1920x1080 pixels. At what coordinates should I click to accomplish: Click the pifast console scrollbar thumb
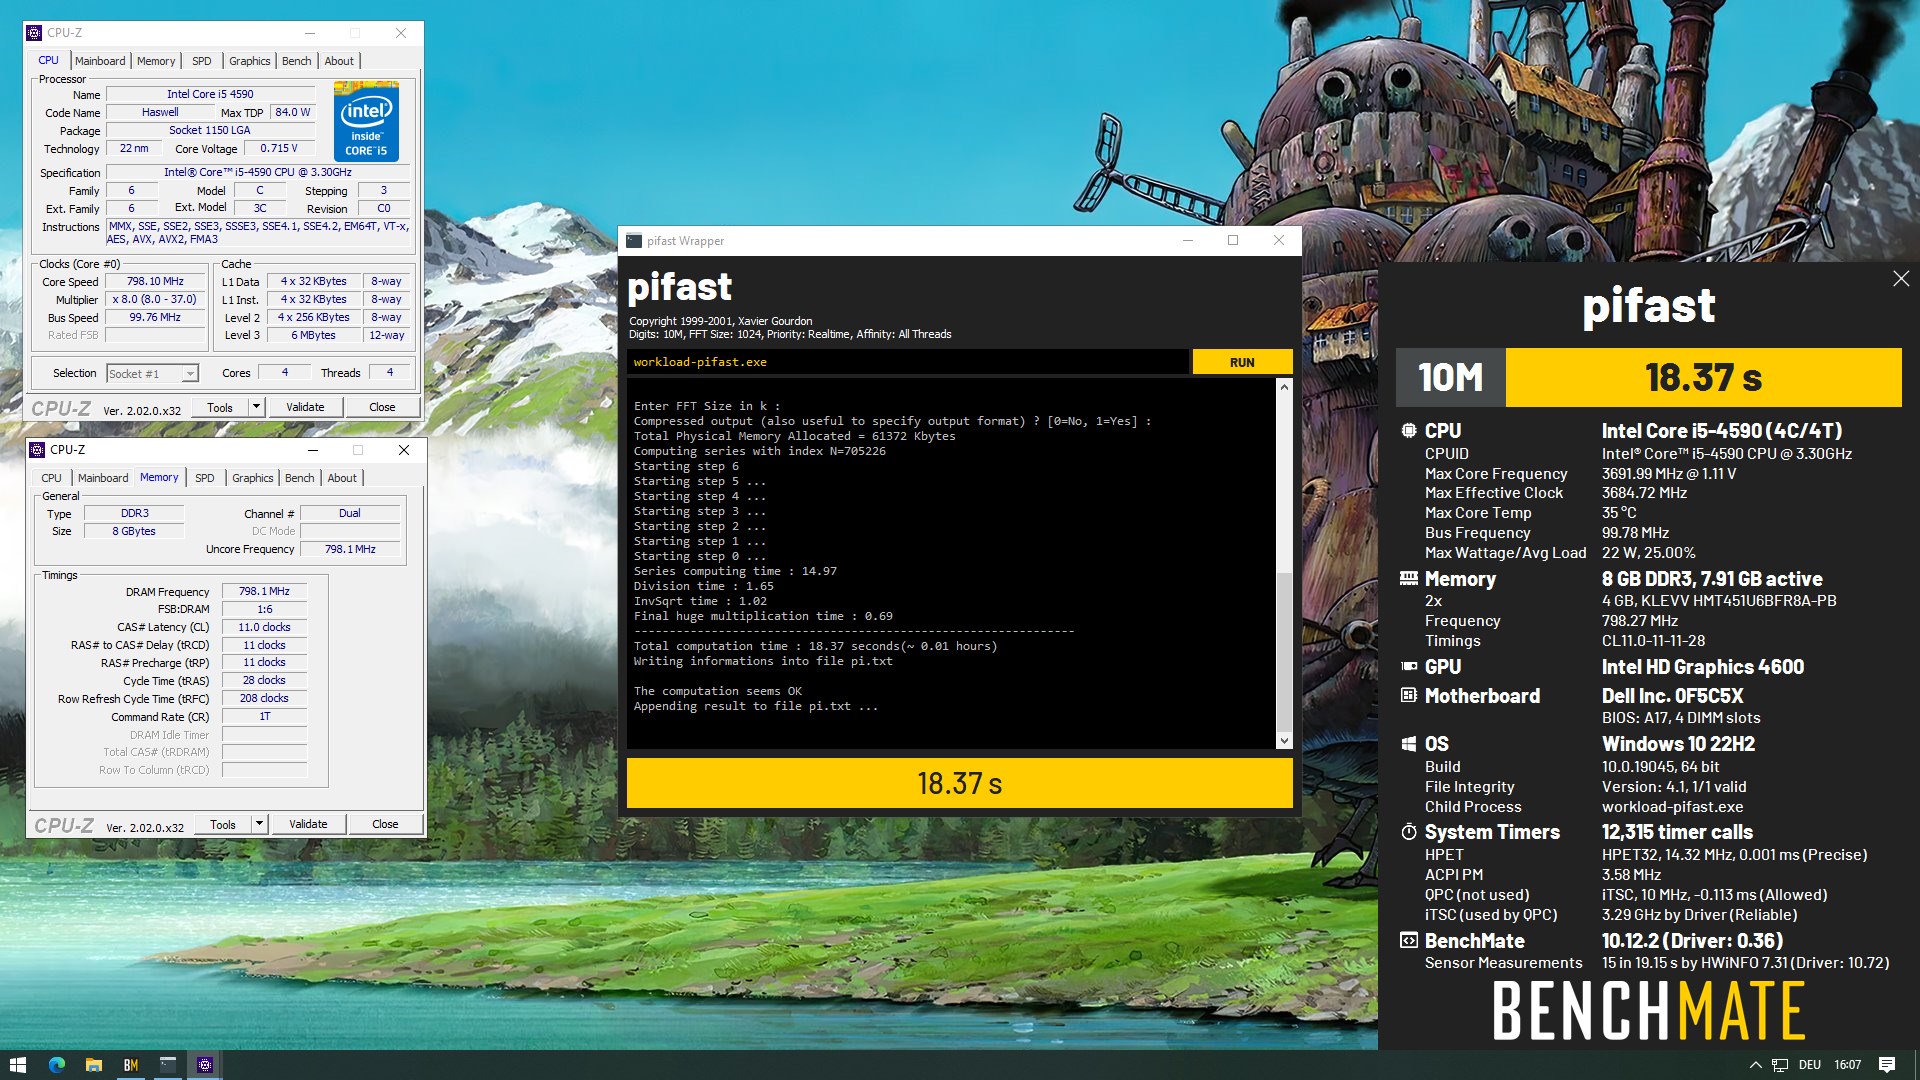1284,653
